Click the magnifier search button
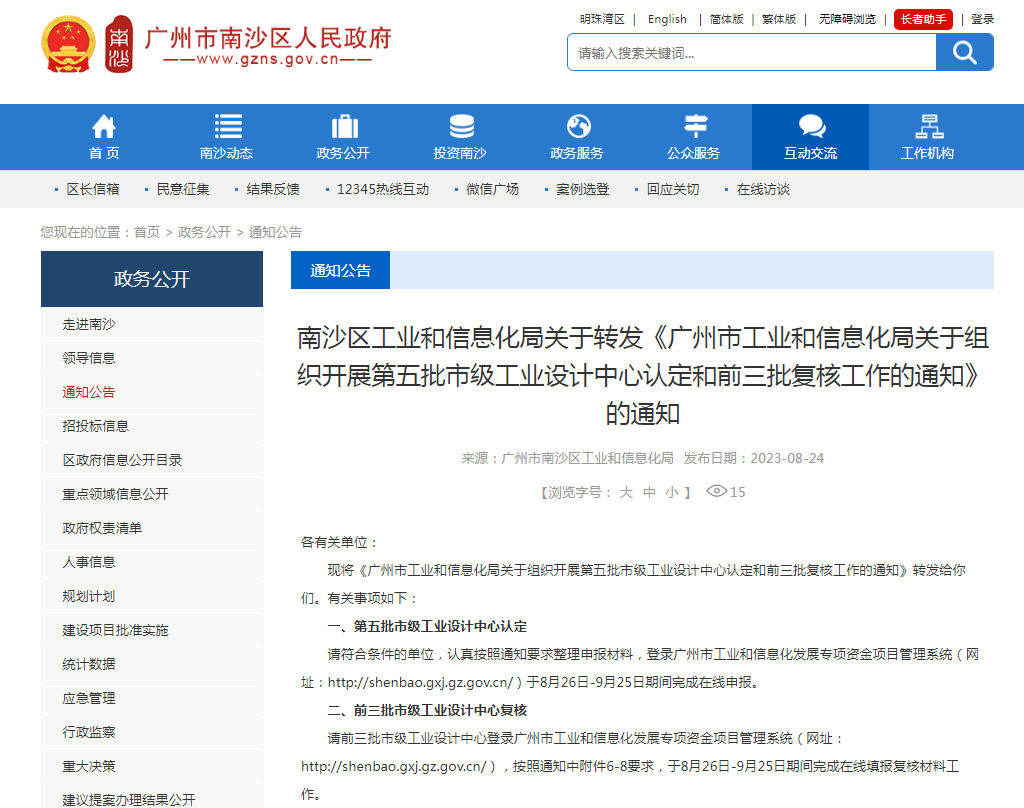 point(964,52)
